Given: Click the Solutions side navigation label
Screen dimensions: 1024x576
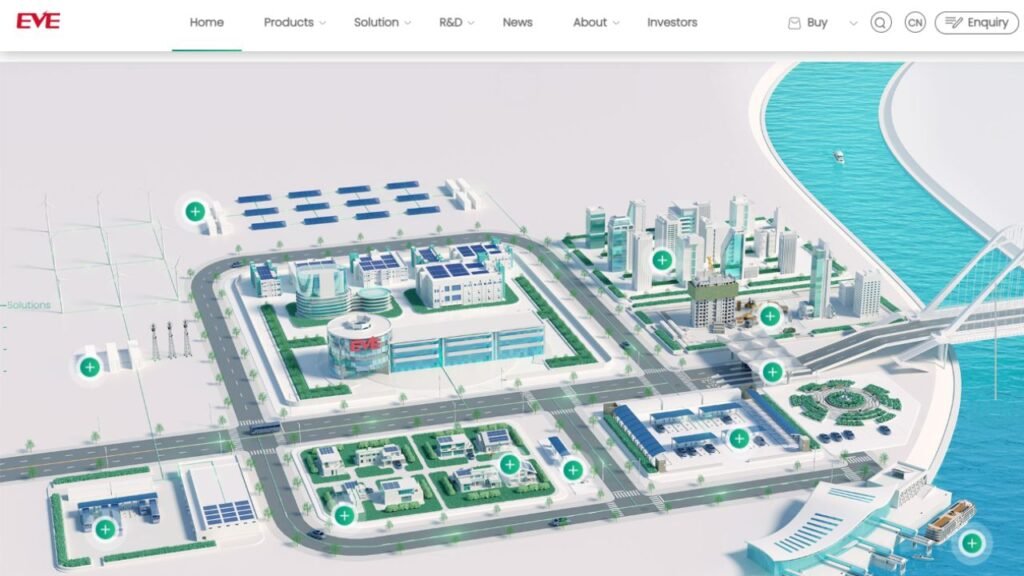Looking at the screenshot, I should tap(28, 305).
